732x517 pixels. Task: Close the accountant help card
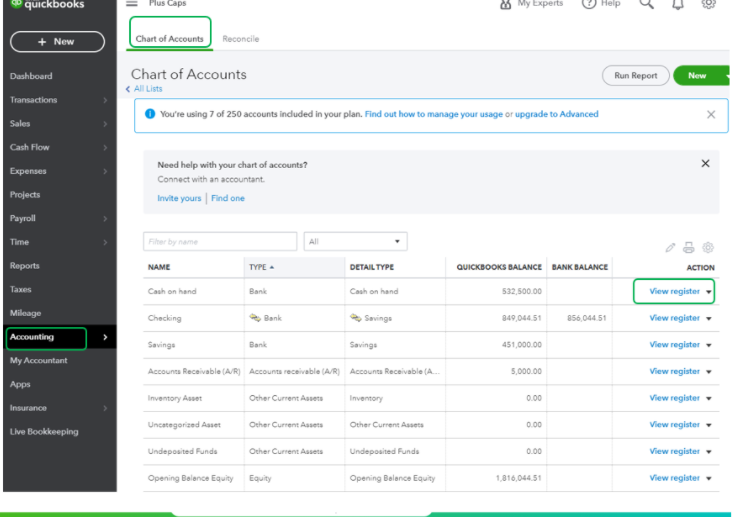705,163
